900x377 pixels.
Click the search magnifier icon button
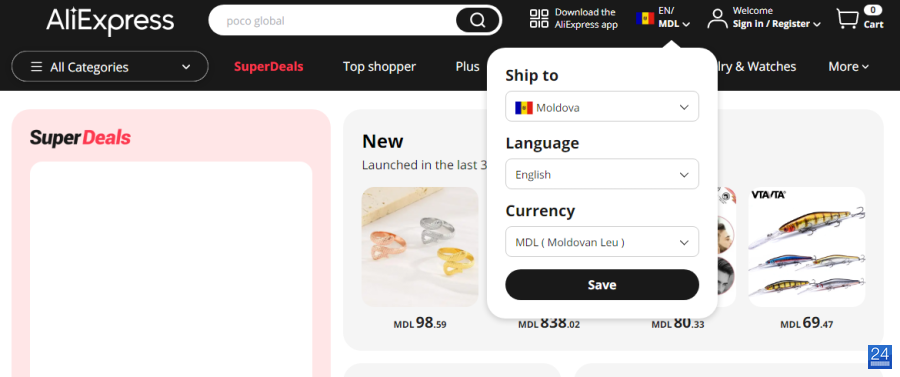pos(478,21)
